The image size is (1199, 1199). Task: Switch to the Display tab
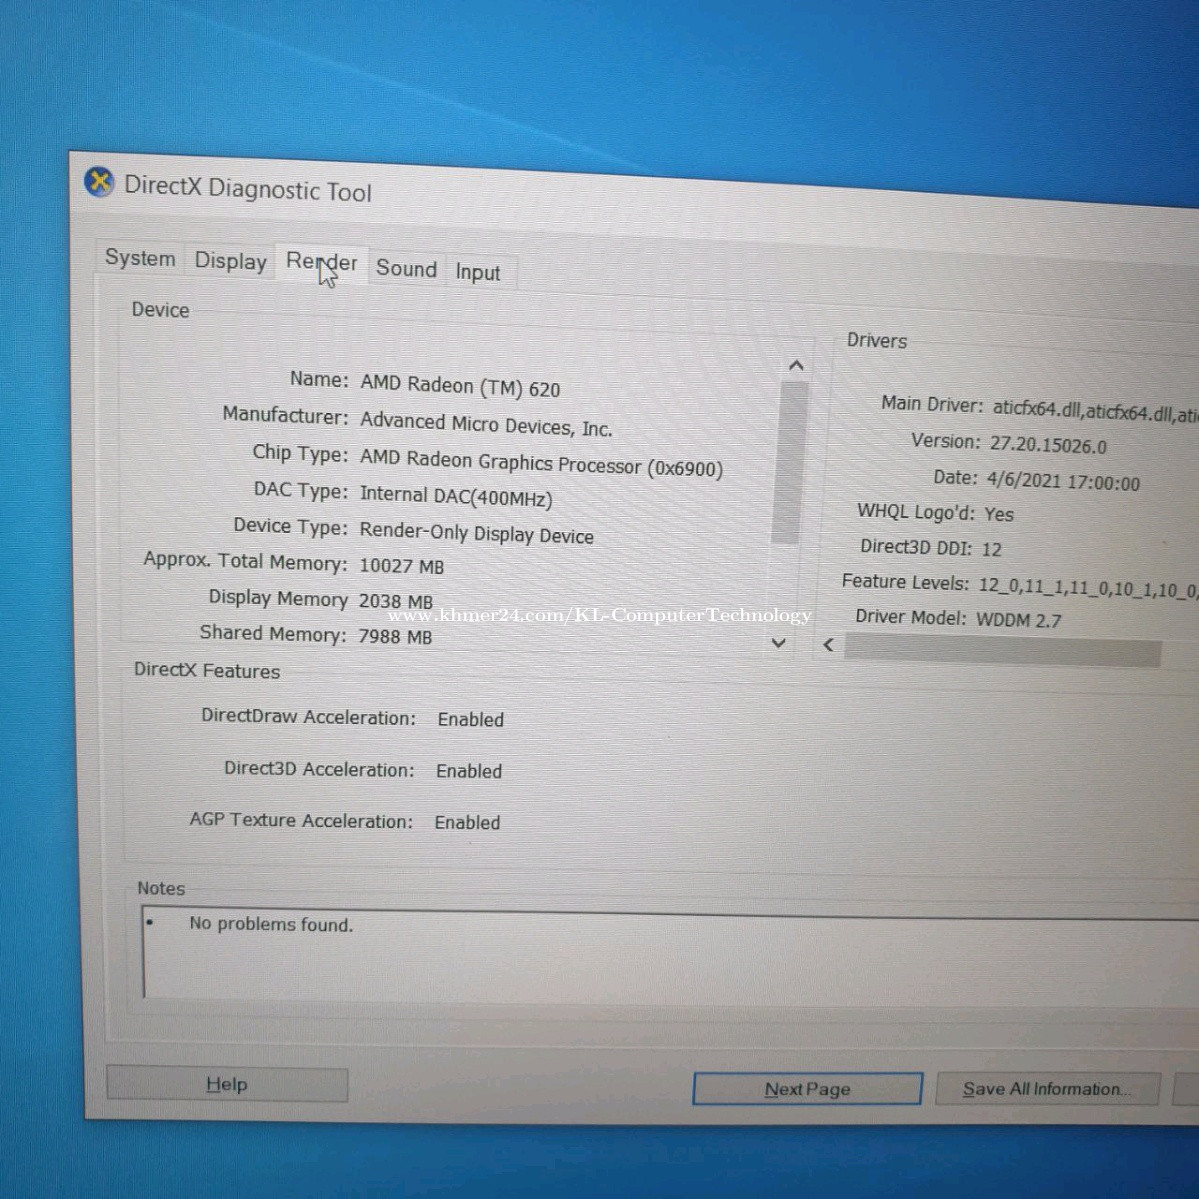[x=230, y=261]
